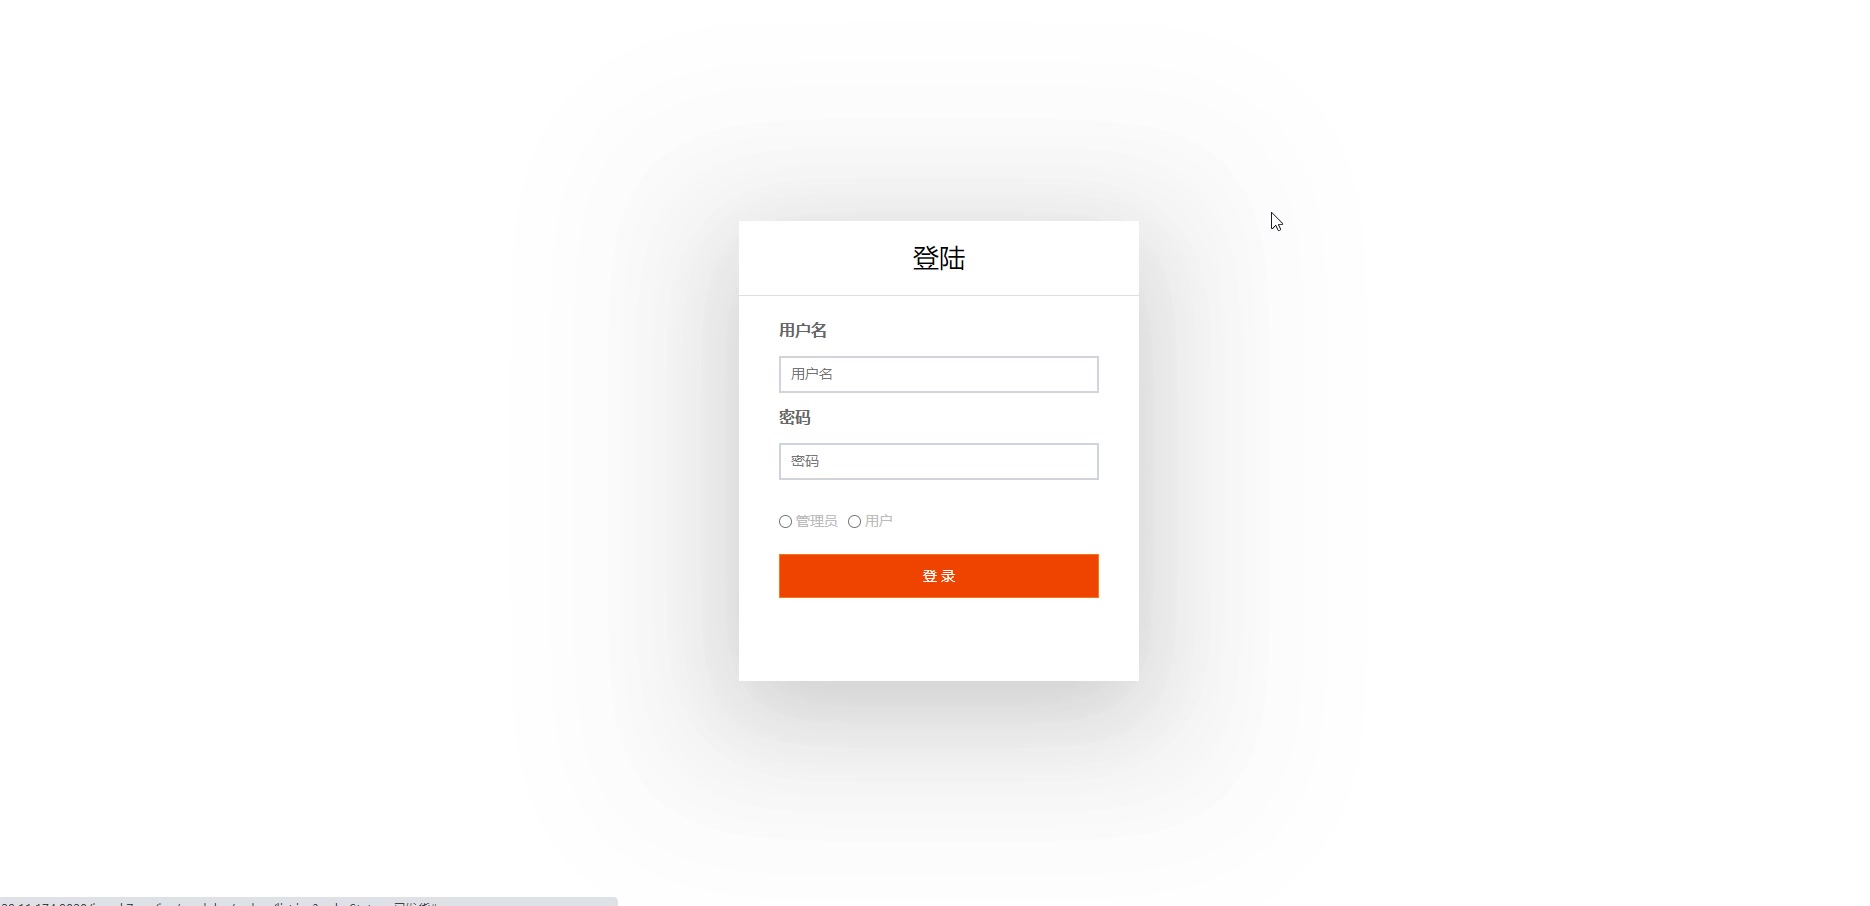Click right end of the password box
The image size is (1870, 906).
[x=1085, y=461]
